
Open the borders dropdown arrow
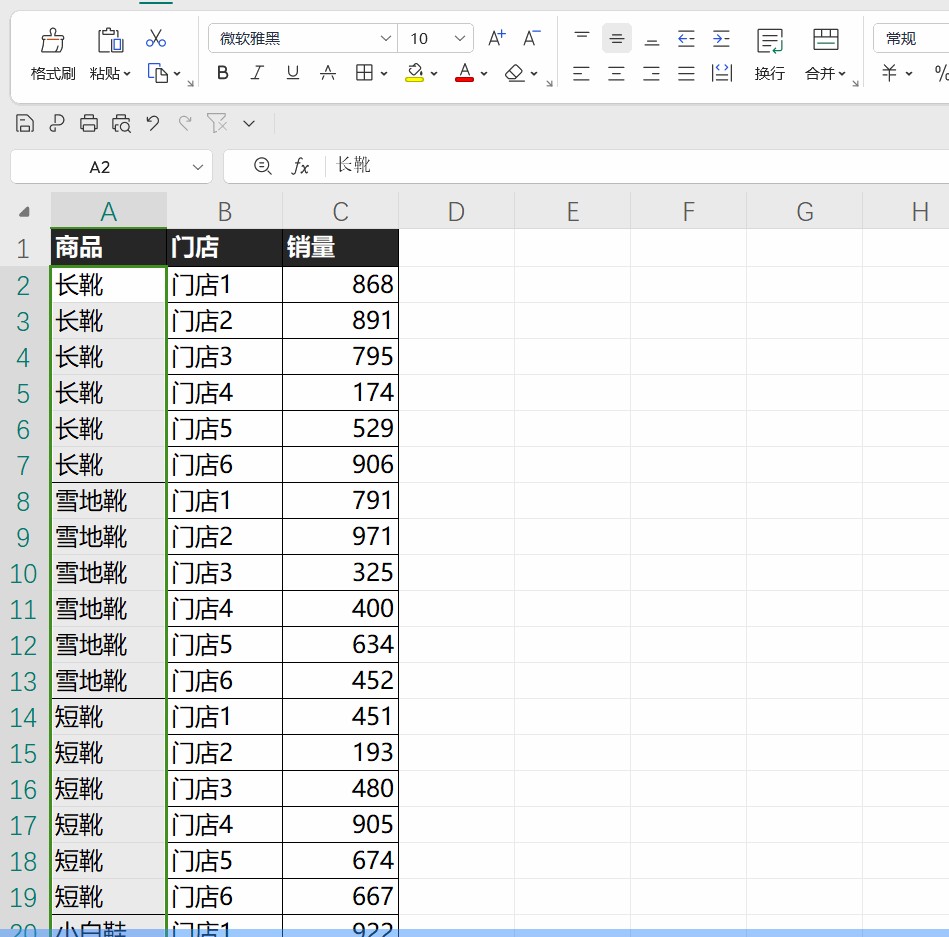click(x=384, y=74)
